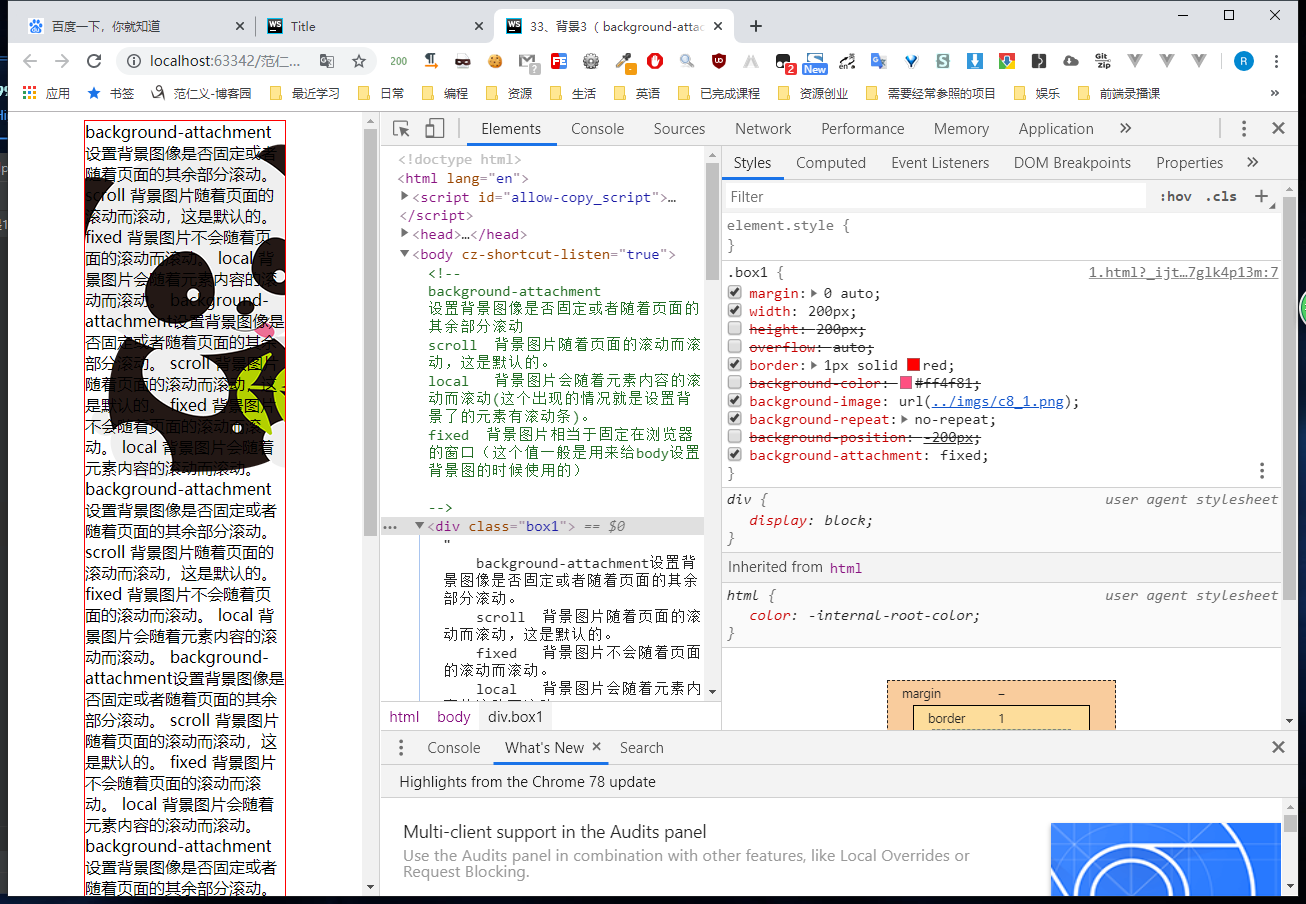
Task: Open the 范仁义-博客园 bookmark
Action: pos(201,93)
